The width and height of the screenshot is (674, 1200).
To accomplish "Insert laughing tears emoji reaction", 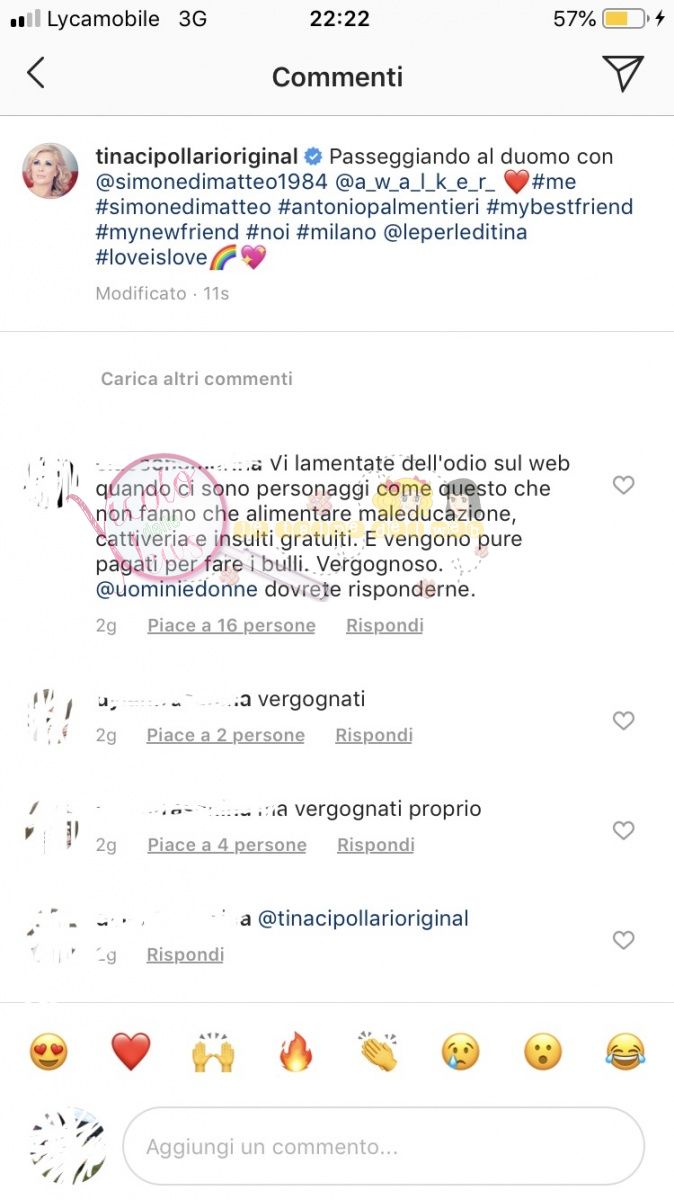I will tap(625, 1052).
